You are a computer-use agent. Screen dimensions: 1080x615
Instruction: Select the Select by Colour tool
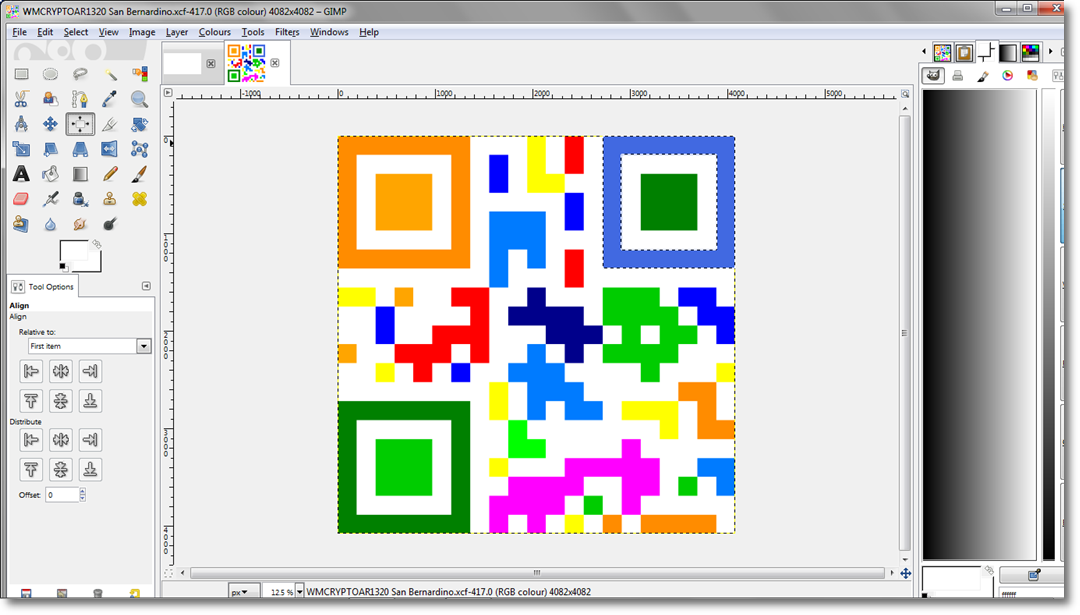click(x=139, y=74)
